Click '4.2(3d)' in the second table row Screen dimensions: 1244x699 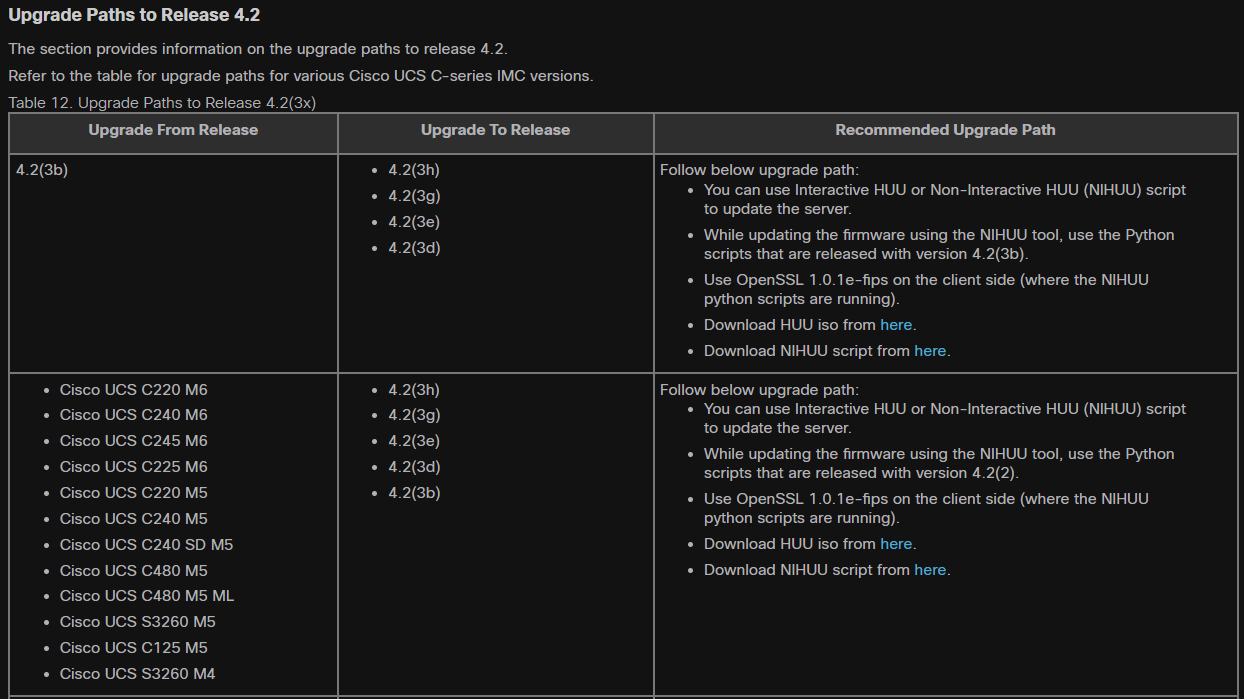[x=414, y=467]
